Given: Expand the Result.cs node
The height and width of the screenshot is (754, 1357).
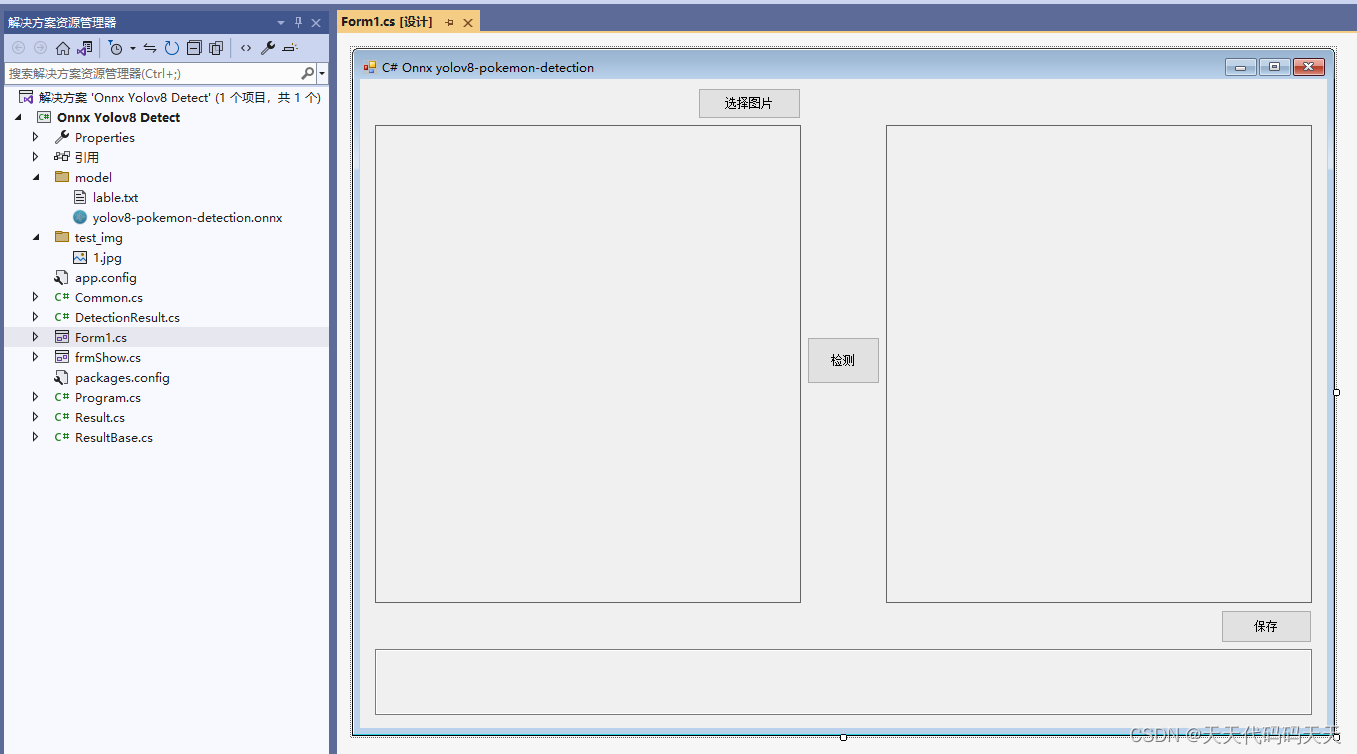Looking at the screenshot, I should point(36,417).
